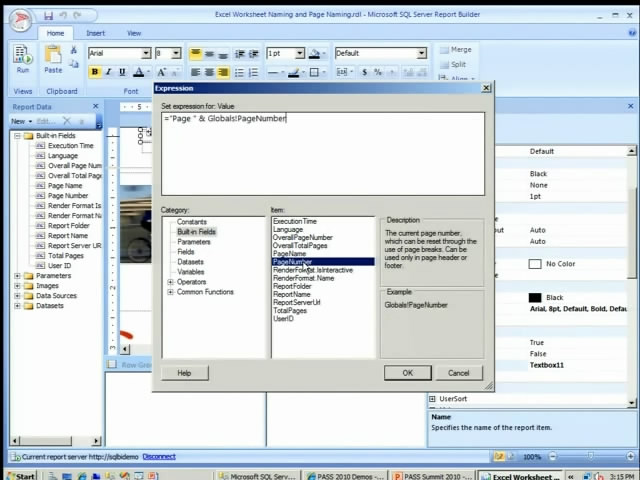The image size is (640, 480).
Task: Click the Save icon in quick access toolbar
Action: click(x=49, y=16)
